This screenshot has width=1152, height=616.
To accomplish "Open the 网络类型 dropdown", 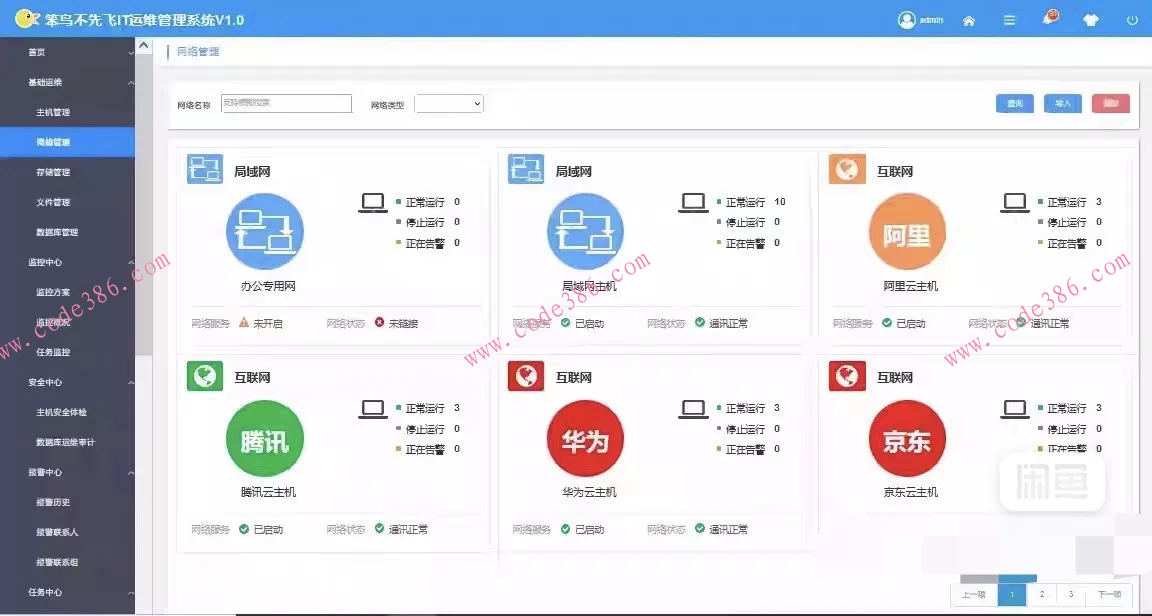I will click(x=448, y=103).
